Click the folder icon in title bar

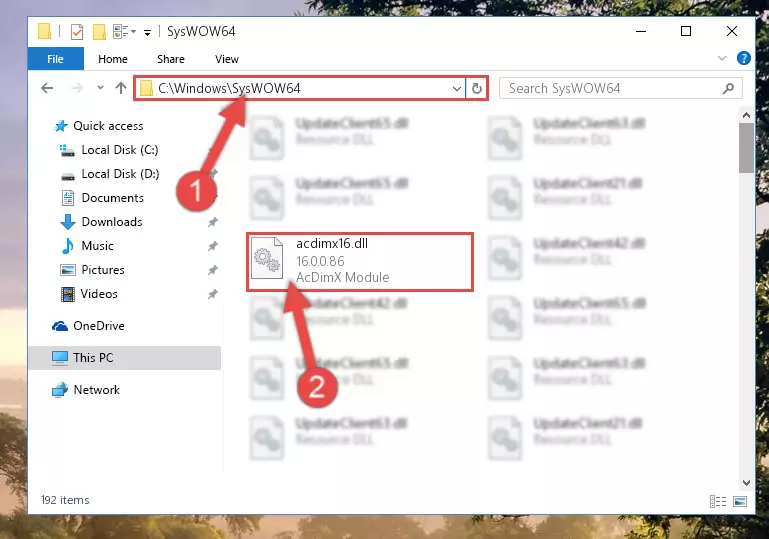pyautogui.click(x=44, y=31)
